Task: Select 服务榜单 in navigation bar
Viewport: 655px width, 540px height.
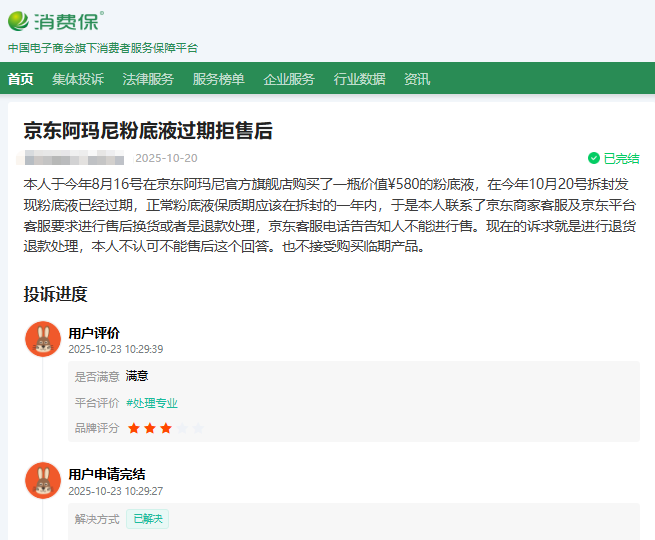Action: click(218, 79)
